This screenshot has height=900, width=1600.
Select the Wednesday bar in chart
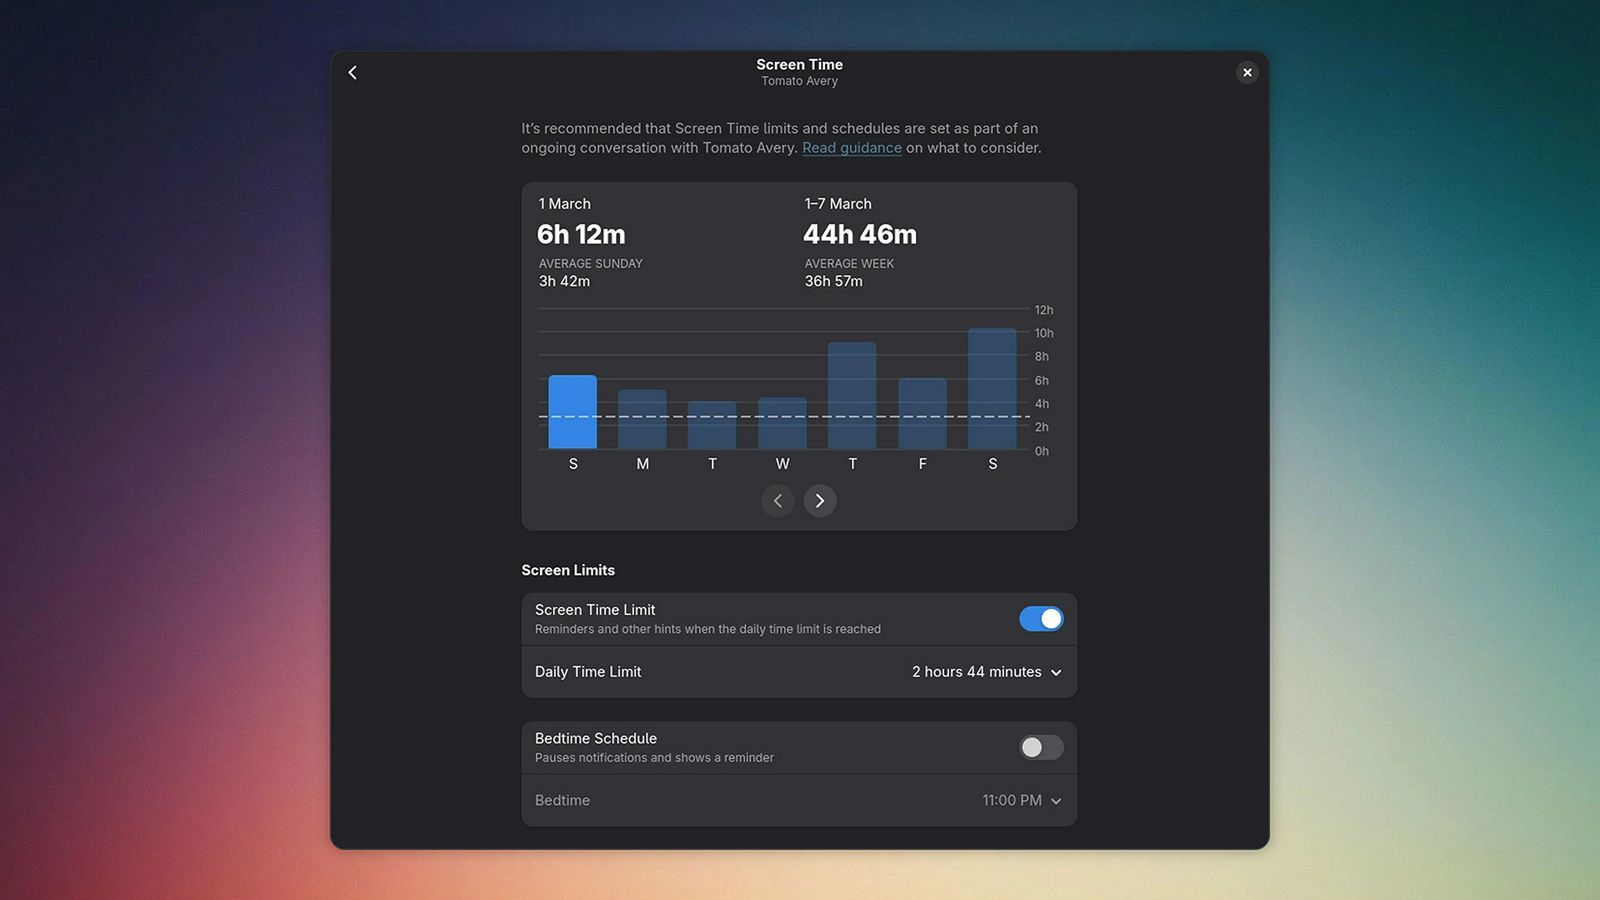[x=782, y=423]
